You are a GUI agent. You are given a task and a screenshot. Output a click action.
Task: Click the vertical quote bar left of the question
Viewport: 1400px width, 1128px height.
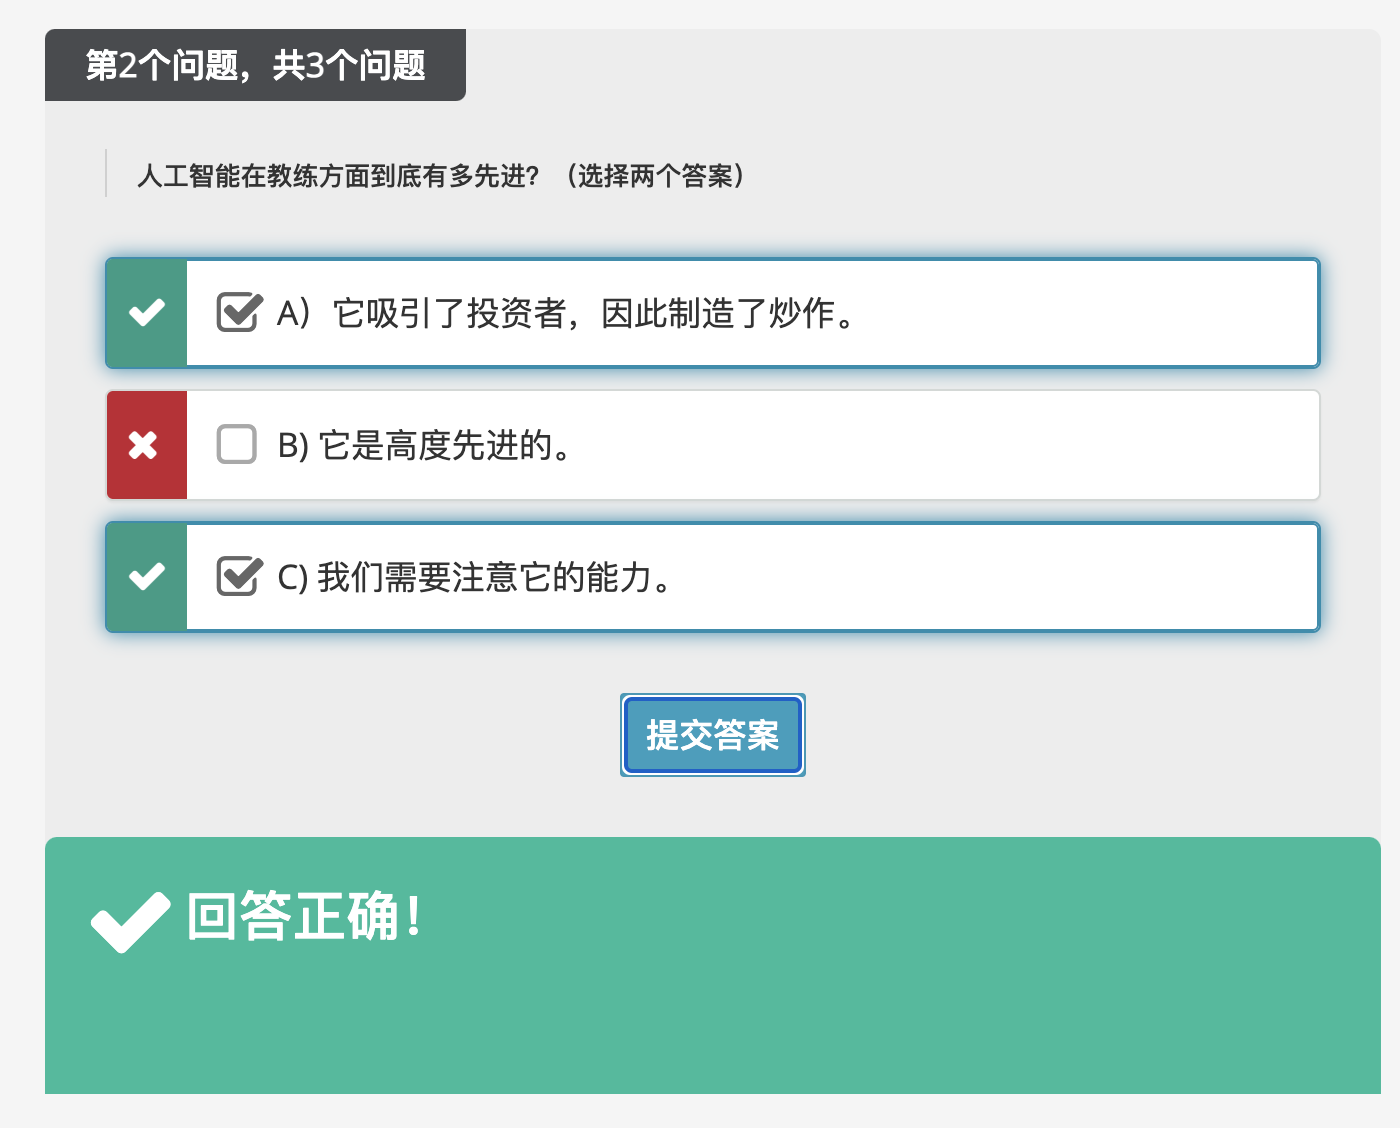click(x=106, y=173)
